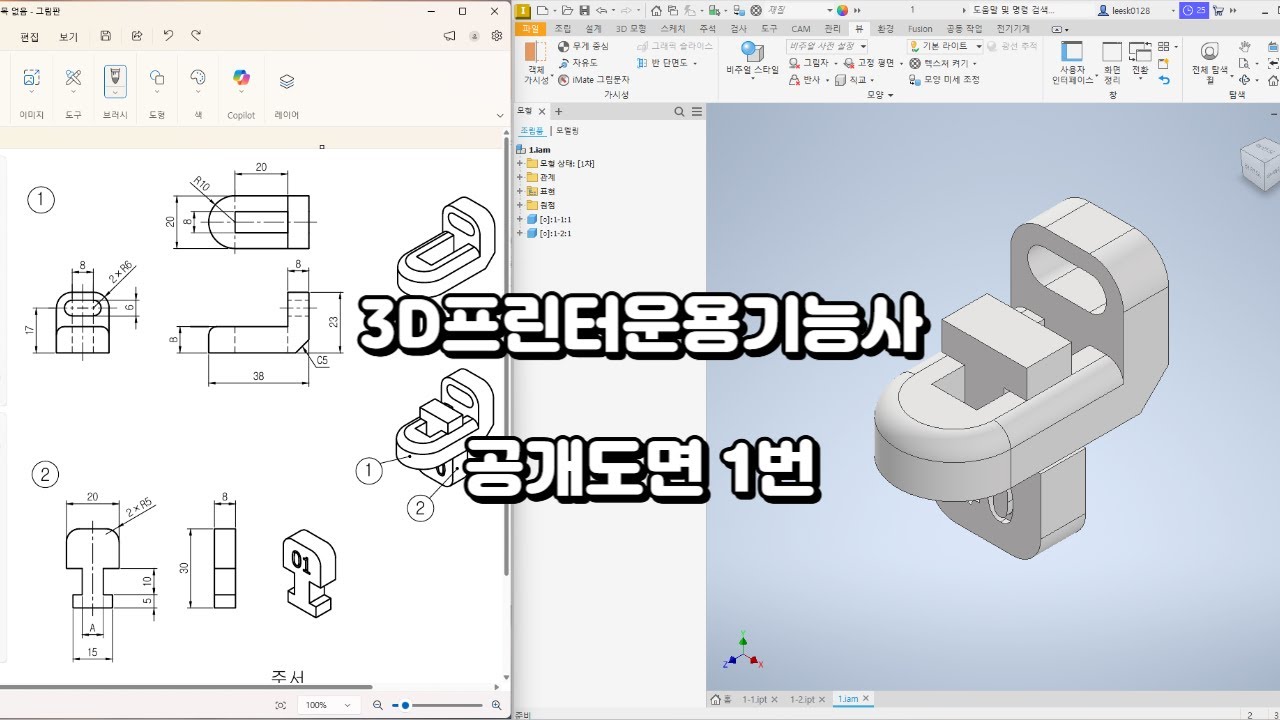
Task: Expand the [o]:1-2:1 component node
Action: tap(520, 233)
